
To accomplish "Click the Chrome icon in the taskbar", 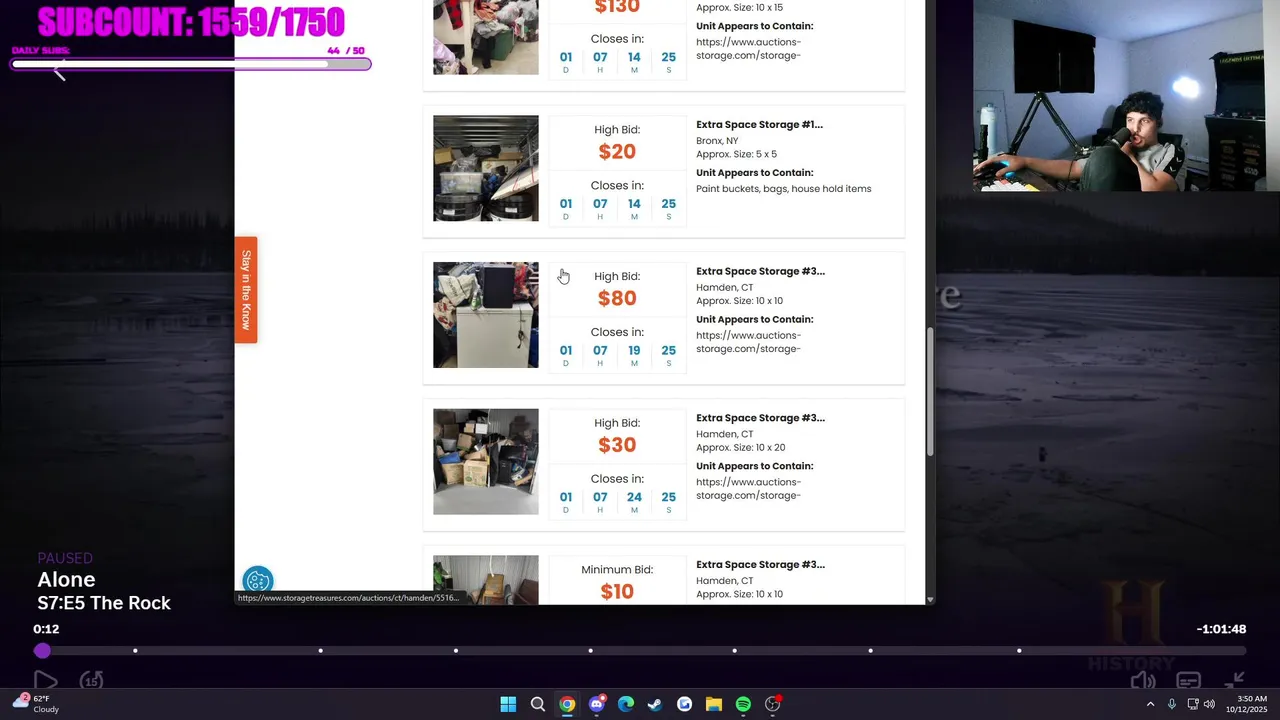I will pos(567,704).
